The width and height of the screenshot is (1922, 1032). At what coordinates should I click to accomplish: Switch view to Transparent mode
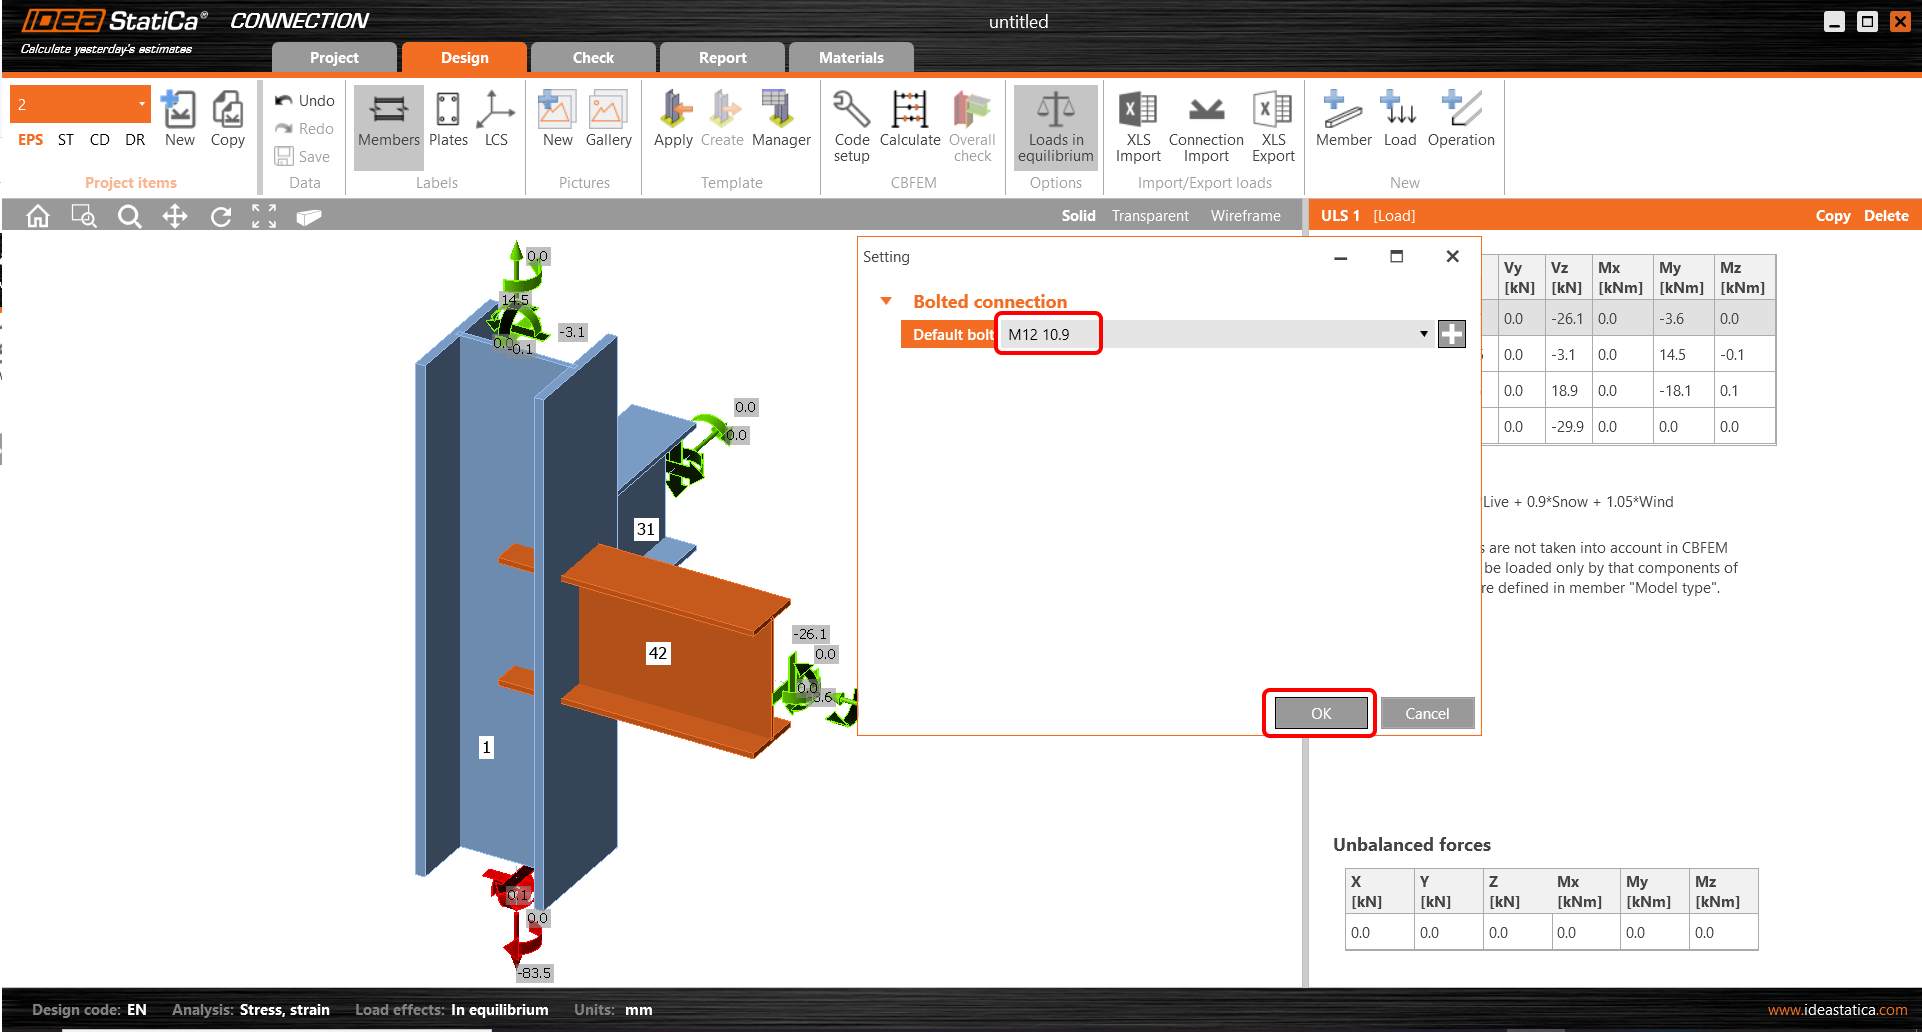tap(1150, 216)
